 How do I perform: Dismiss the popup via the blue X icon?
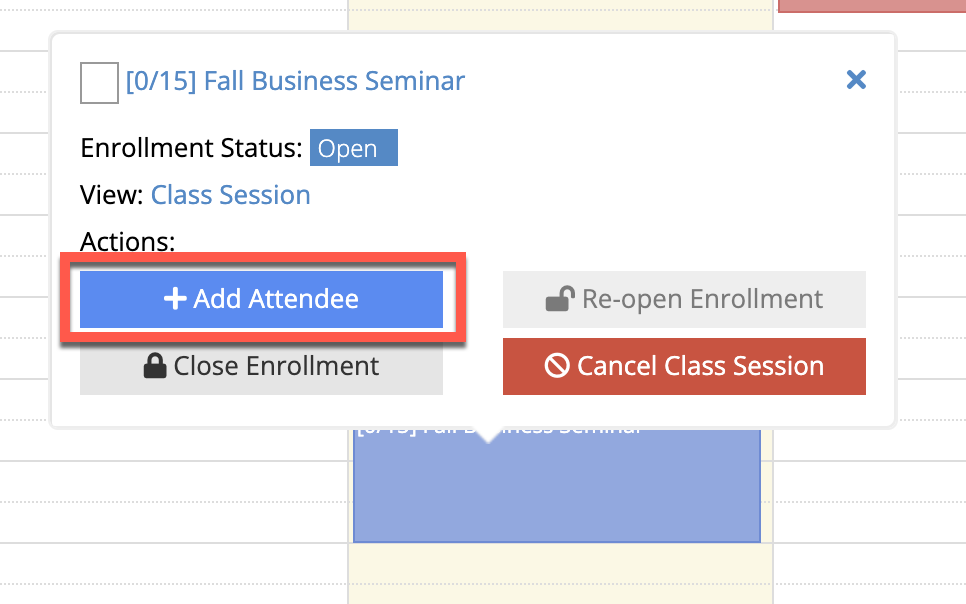point(856,80)
